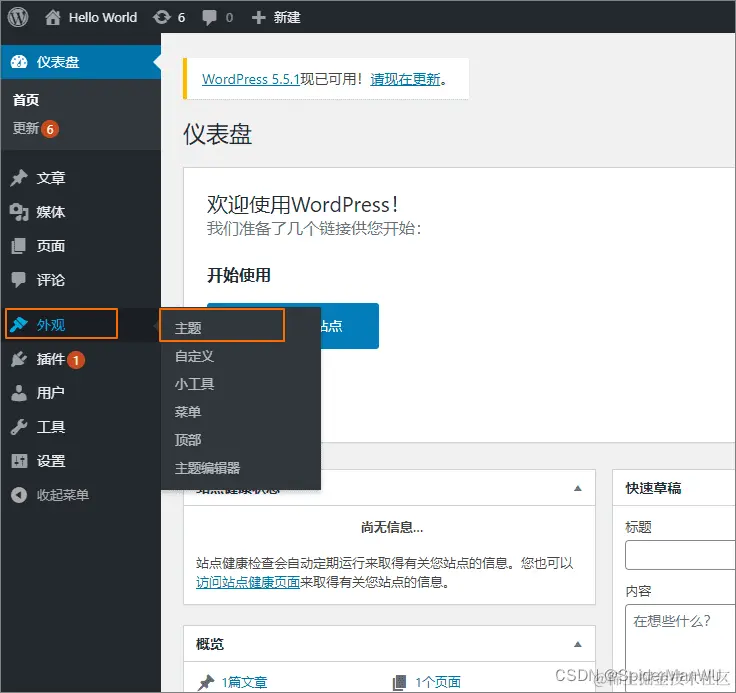Click the collapse arrow icon beside 收起菜单

19,495
